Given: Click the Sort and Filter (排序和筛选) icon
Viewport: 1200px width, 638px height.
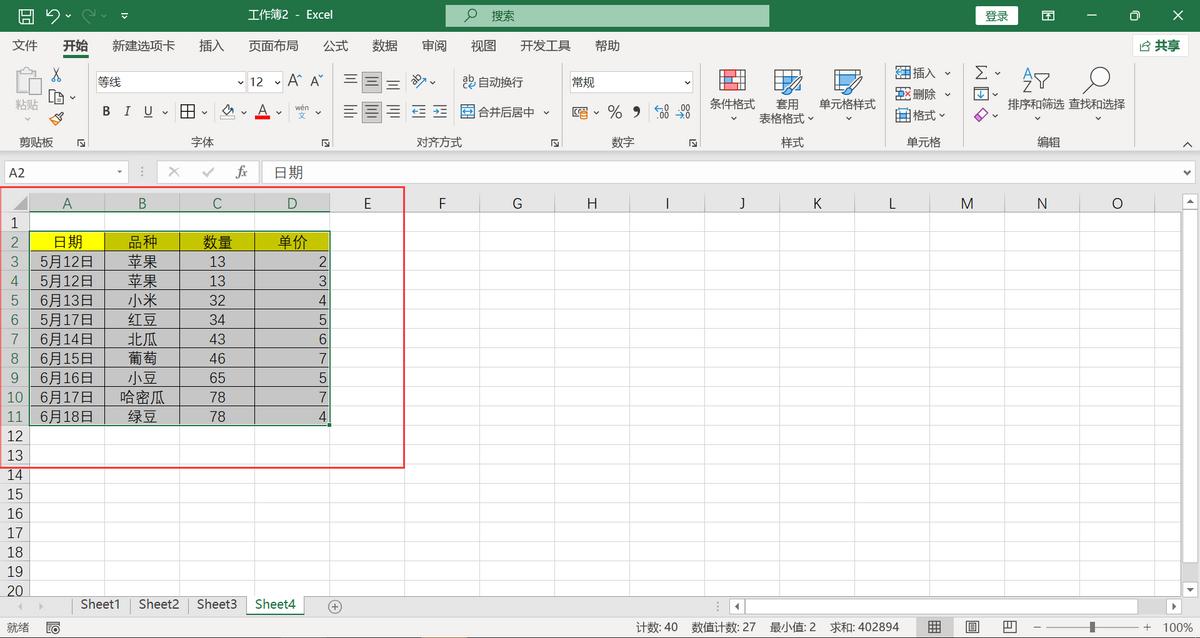Looking at the screenshot, I should pos(1035,90).
